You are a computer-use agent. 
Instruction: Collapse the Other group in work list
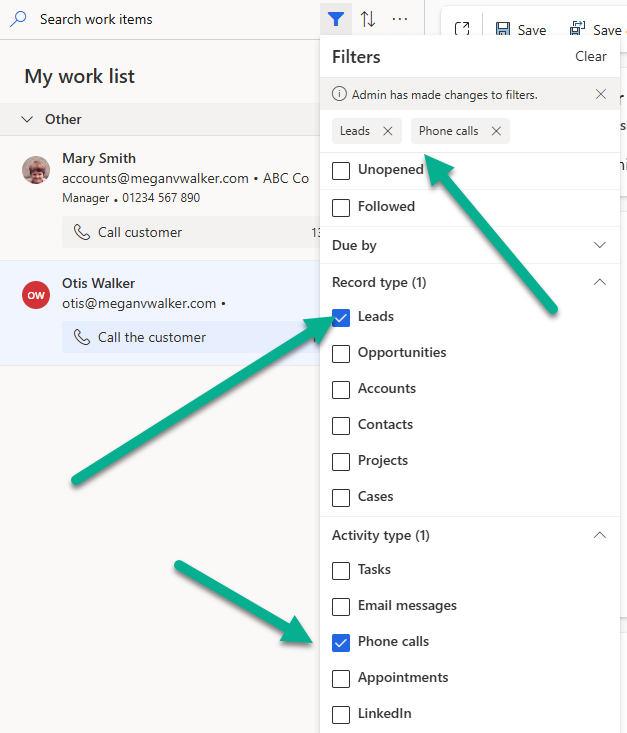tap(27, 119)
